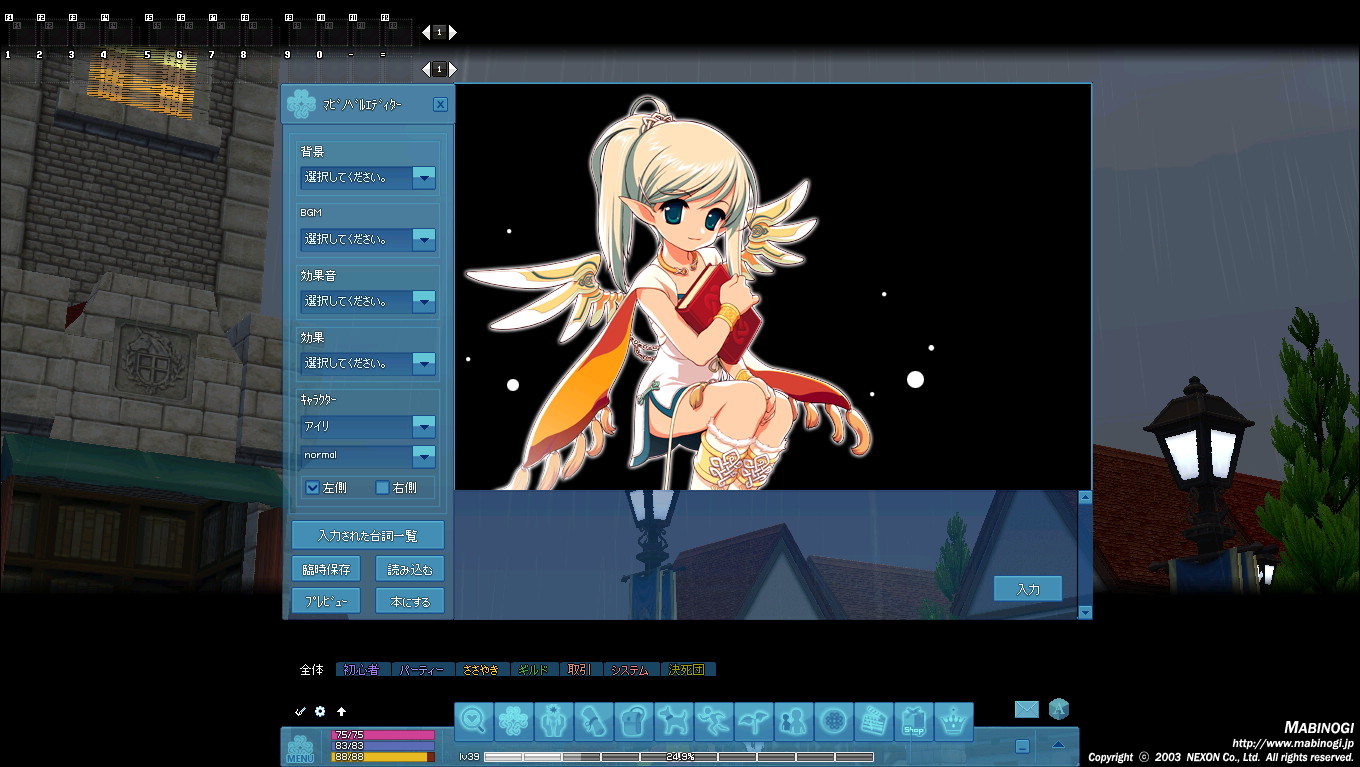This screenshot has height=767, width=1360.
Task: Open the 効果音 dropdown
Action: (x=368, y=302)
